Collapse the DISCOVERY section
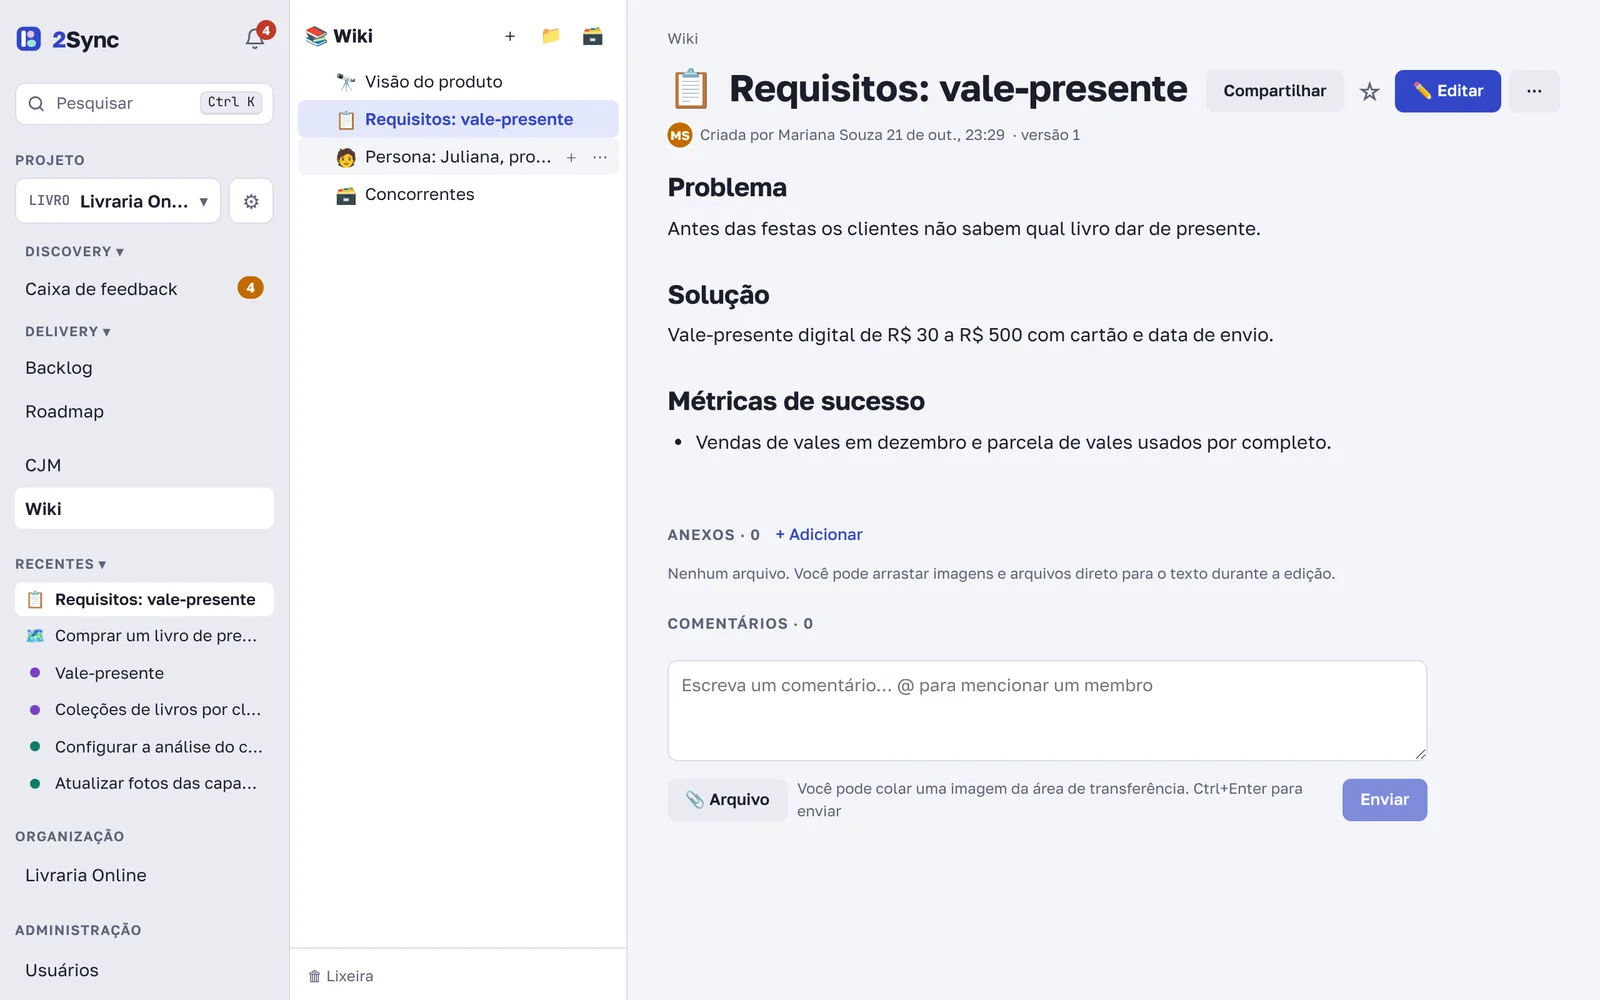This screenshot has width=1600, height=1000. coord(75,252)
